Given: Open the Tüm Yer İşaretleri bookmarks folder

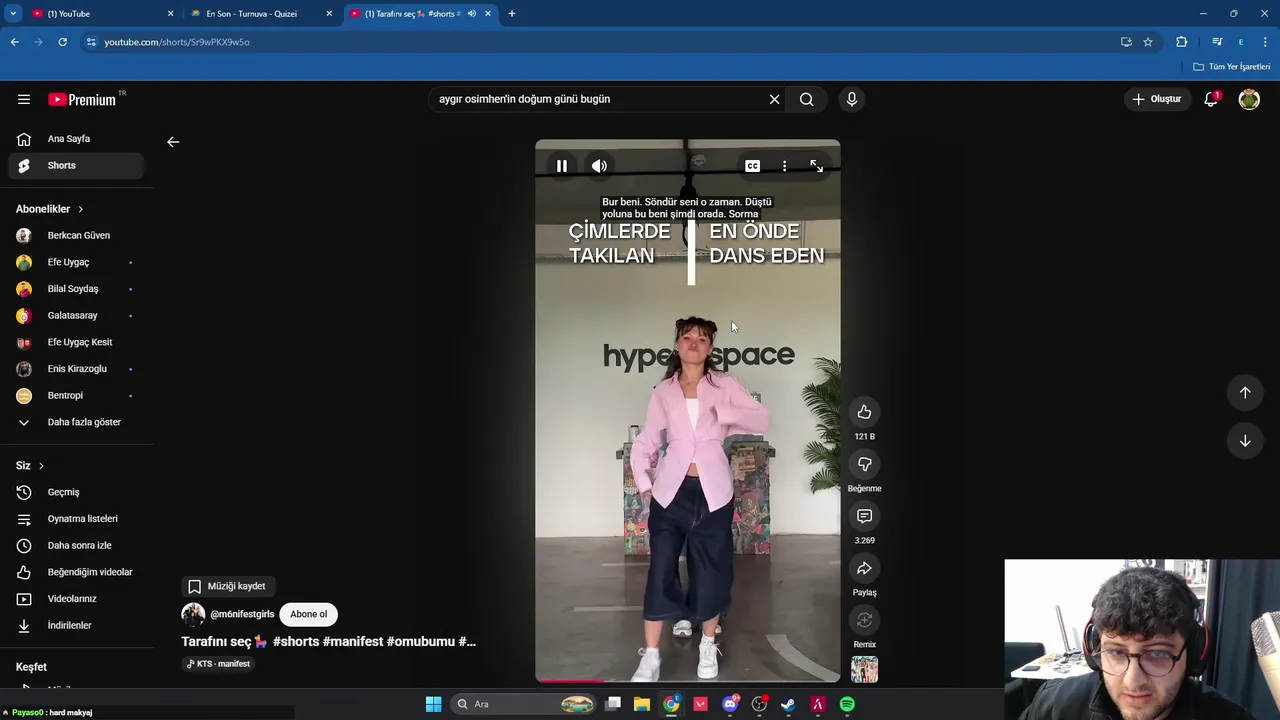Looking at the screenshot, I should 1232,67.
